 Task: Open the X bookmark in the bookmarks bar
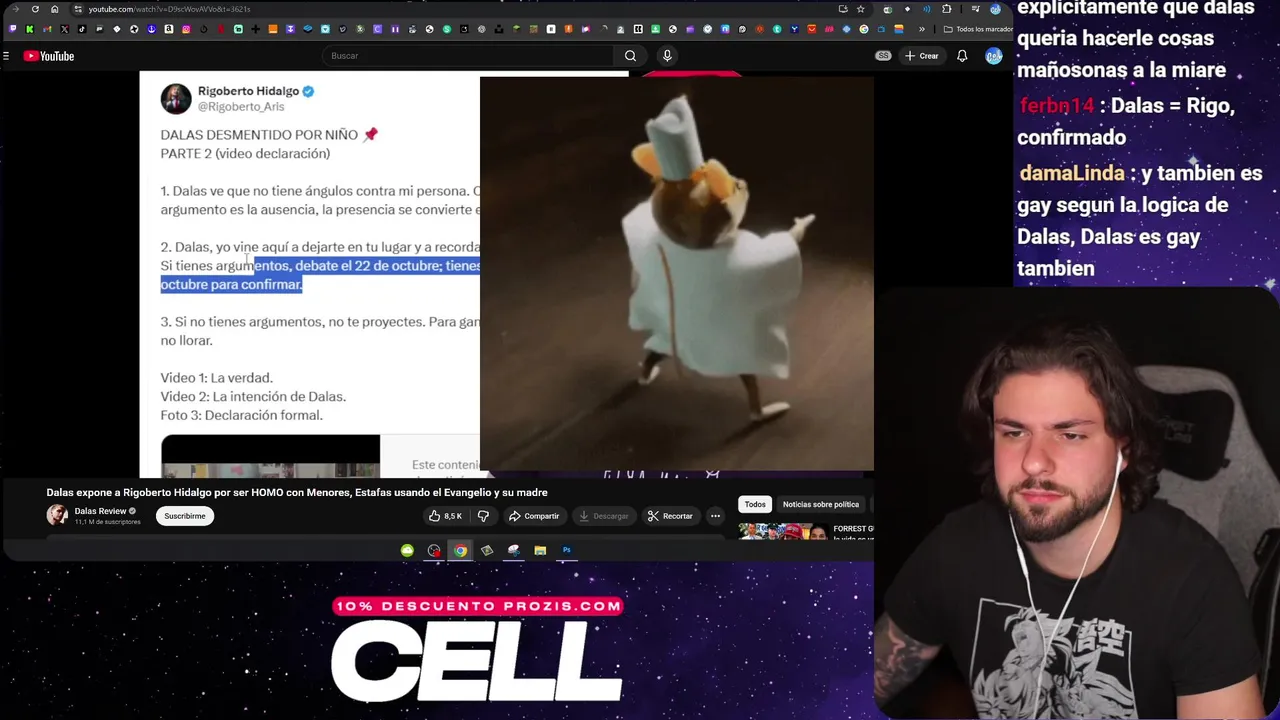pyautogui.click(x=65, y=29)
